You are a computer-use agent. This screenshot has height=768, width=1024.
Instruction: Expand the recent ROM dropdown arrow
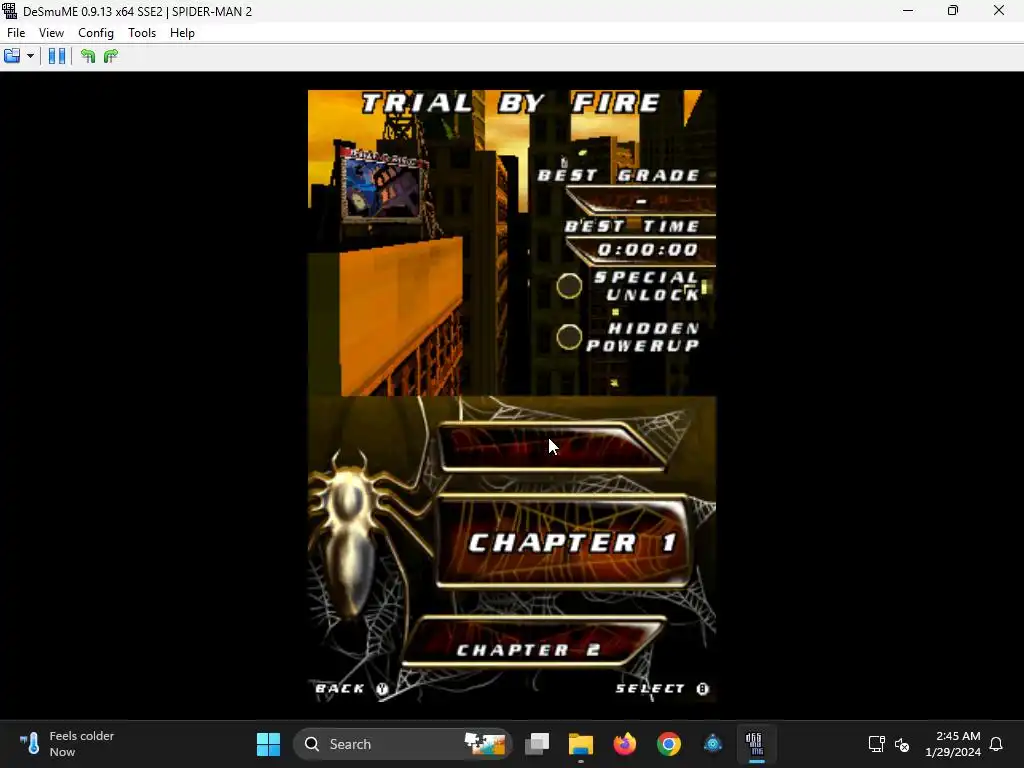(x=30, y=56)
